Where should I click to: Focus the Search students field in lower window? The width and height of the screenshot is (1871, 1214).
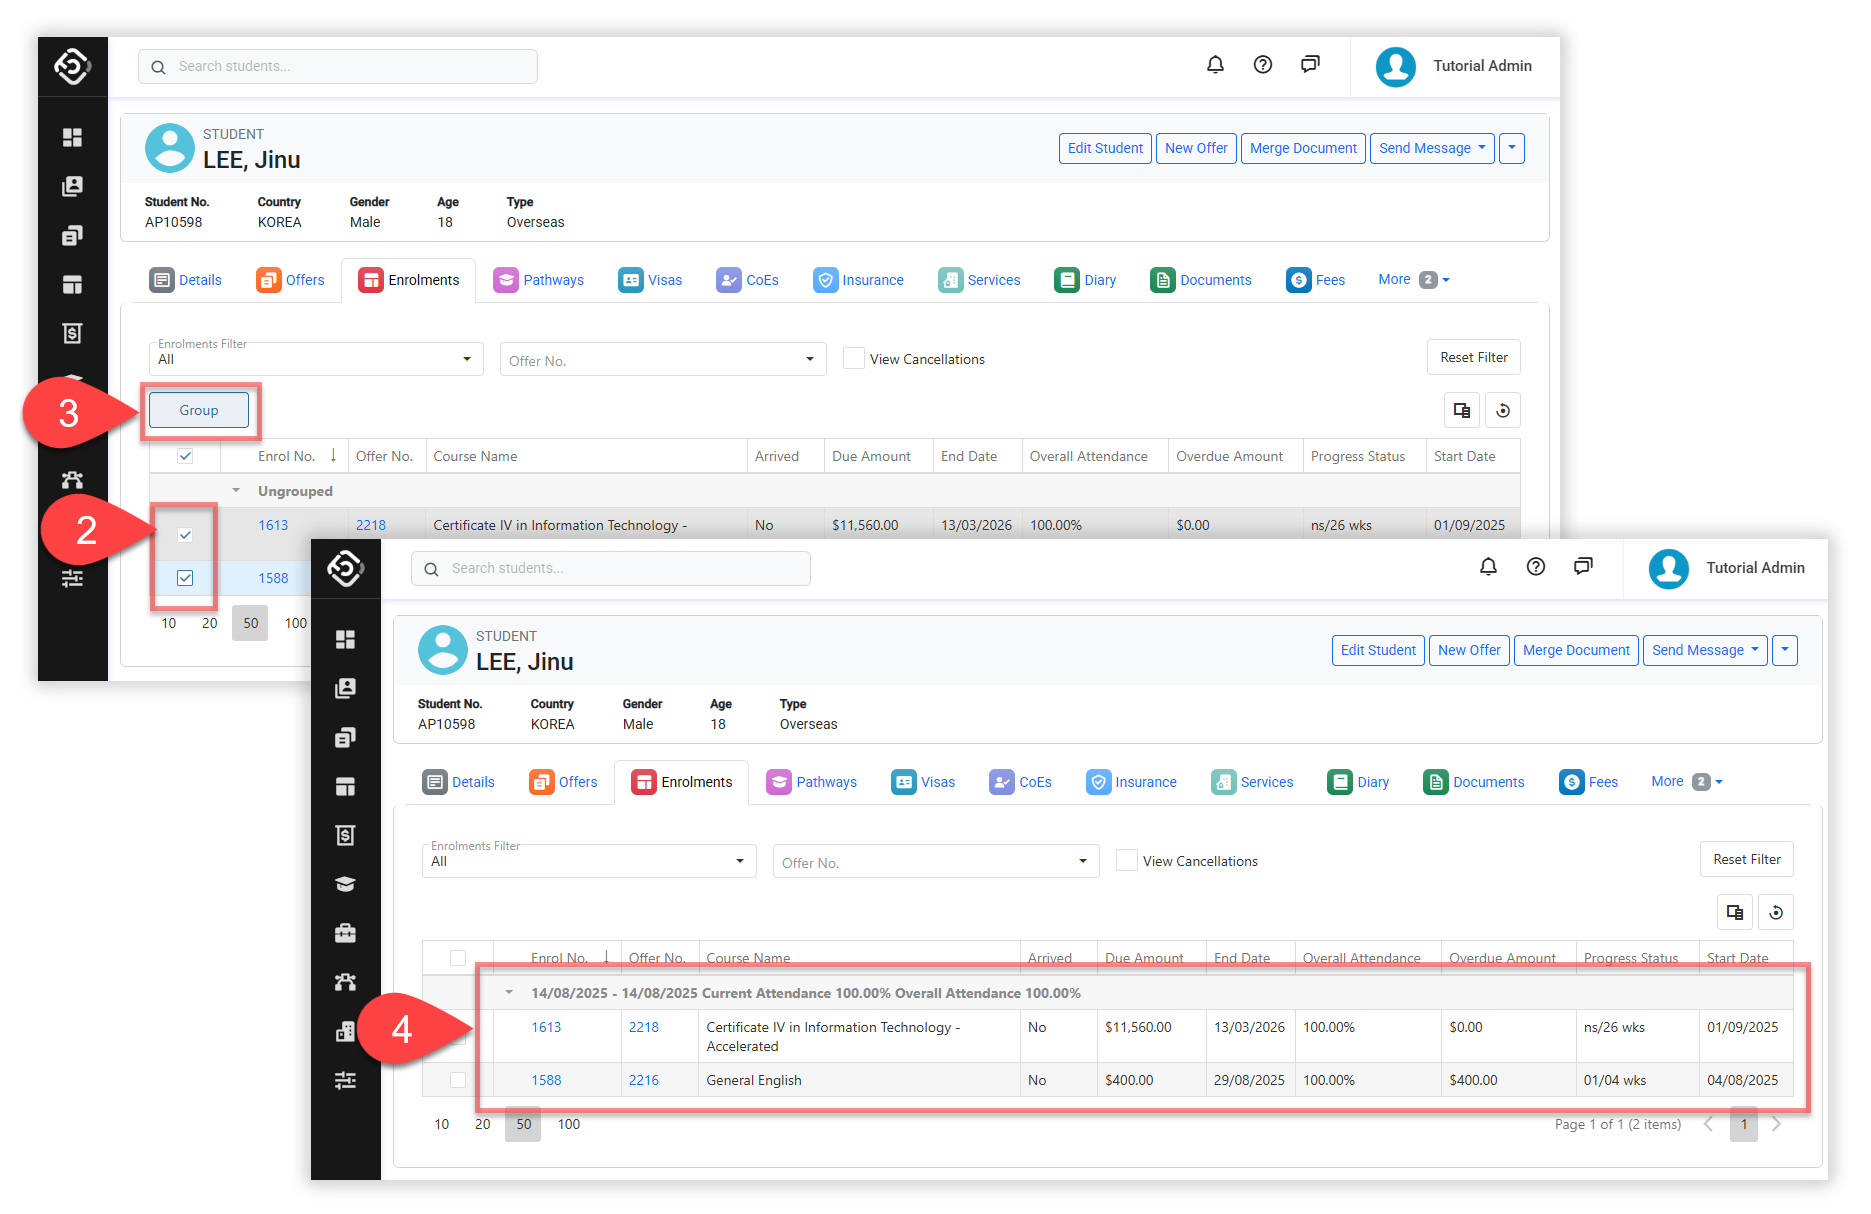610,568
